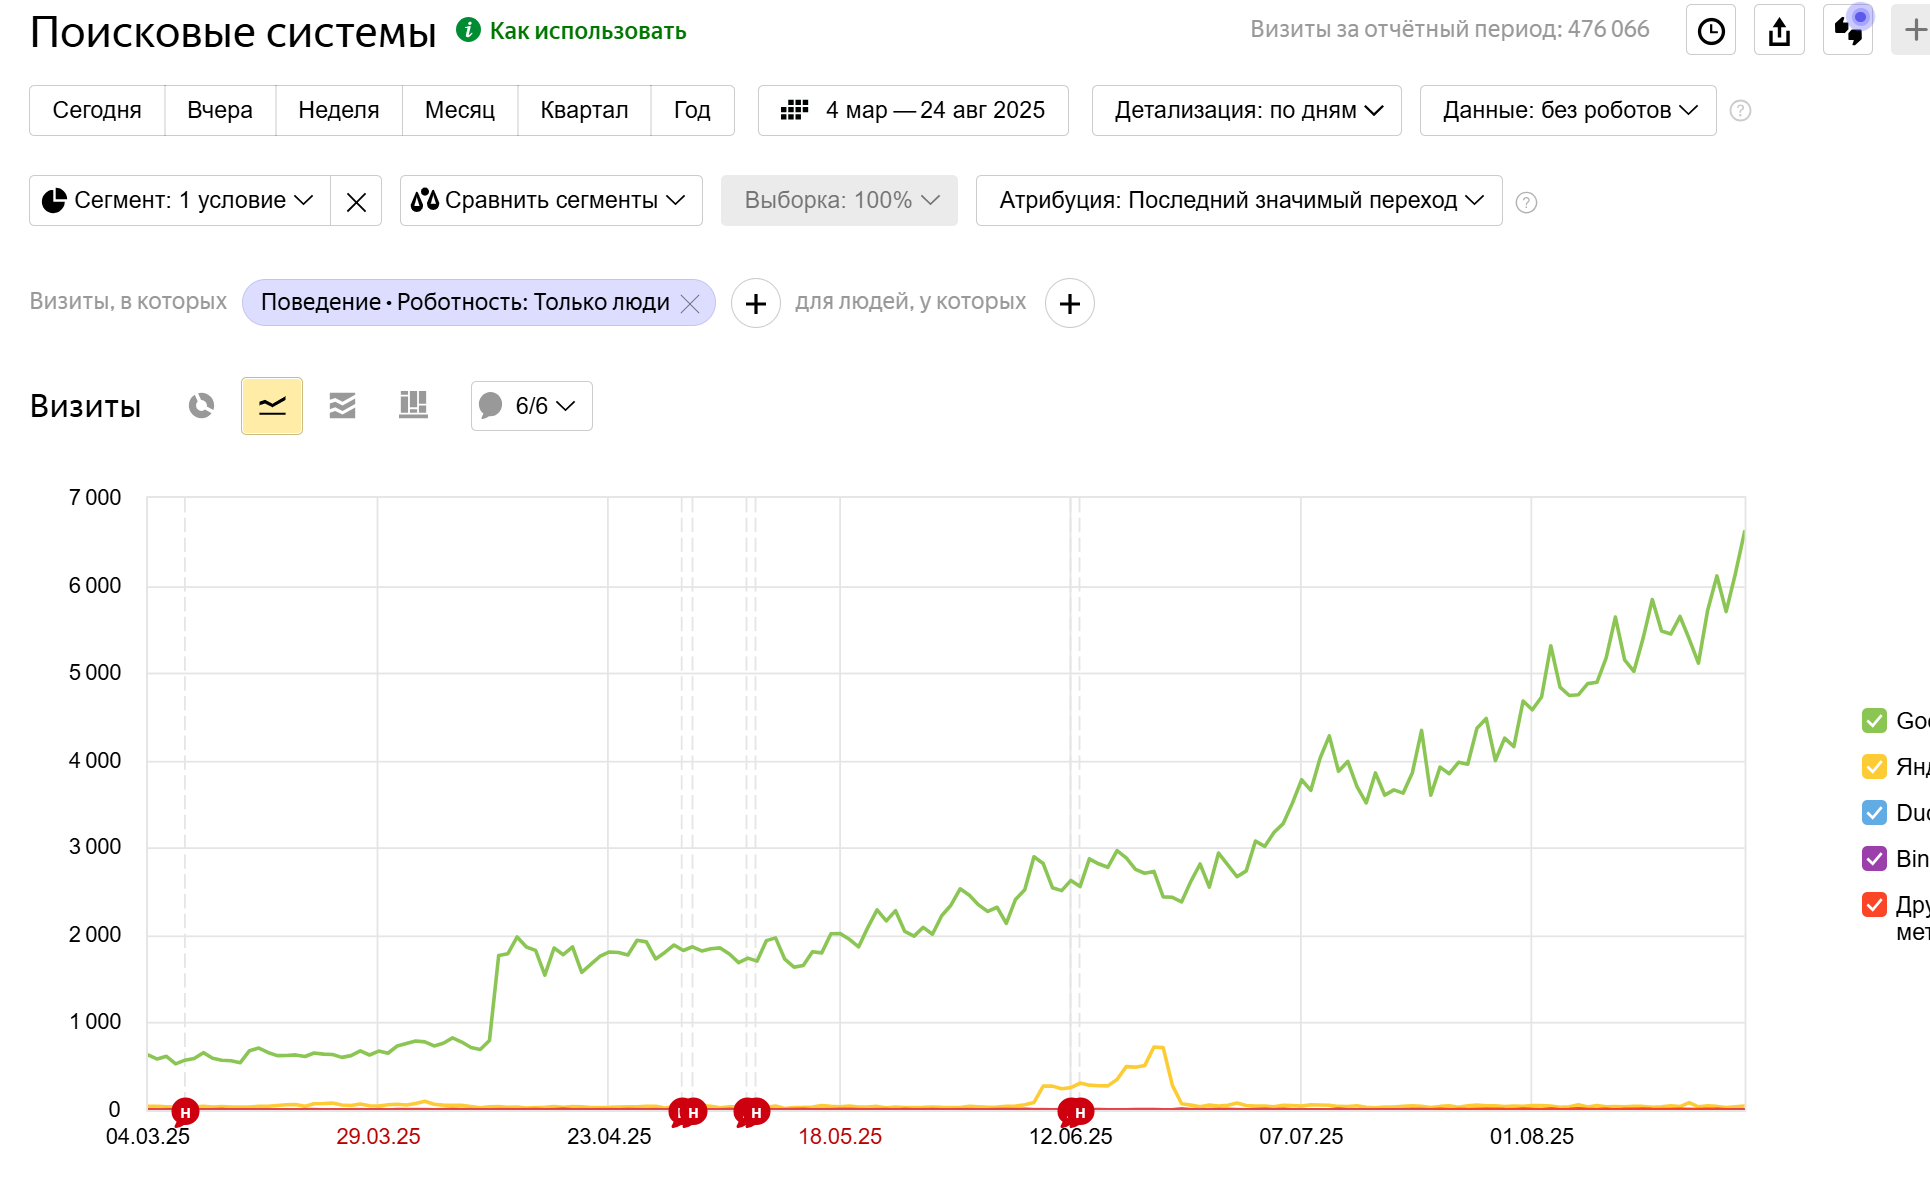The image size is (1930, 1193).
Task: Toggle the purple Bing series checkbox
Action: (1874, 859)
